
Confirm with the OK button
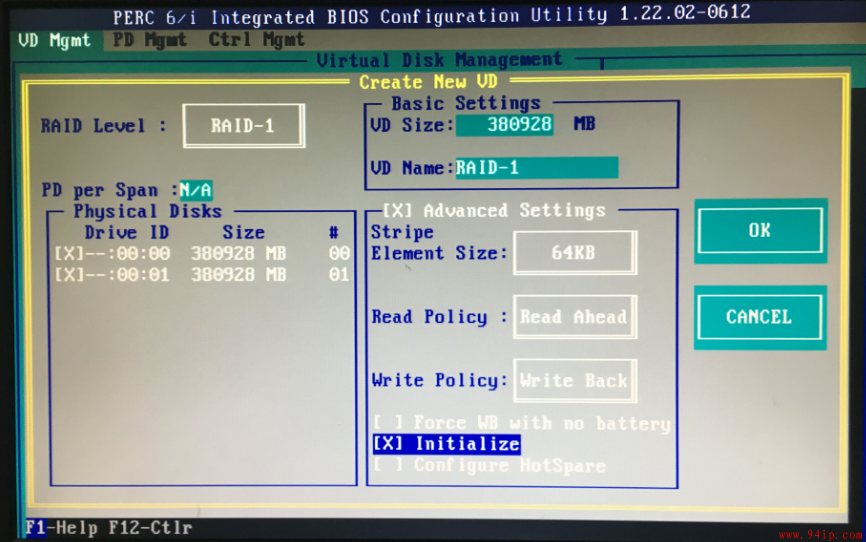coord(760,230)
